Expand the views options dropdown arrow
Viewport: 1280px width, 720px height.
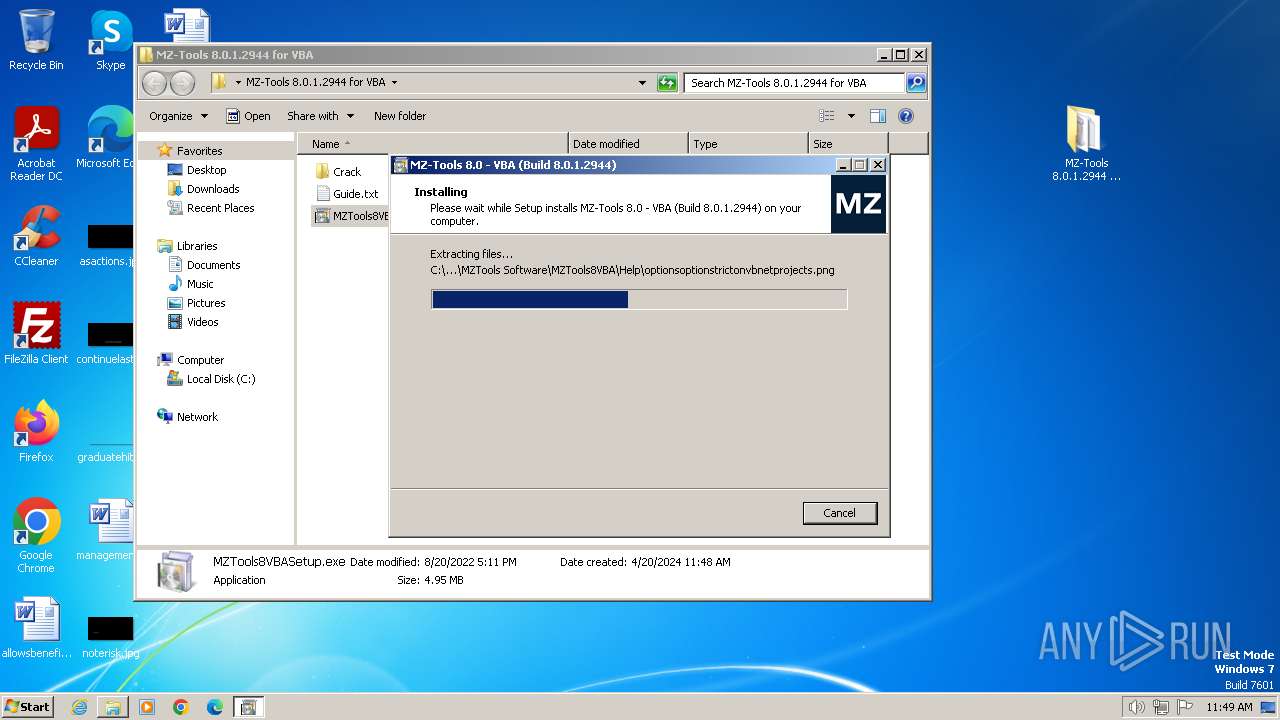(x=851, y=116)
